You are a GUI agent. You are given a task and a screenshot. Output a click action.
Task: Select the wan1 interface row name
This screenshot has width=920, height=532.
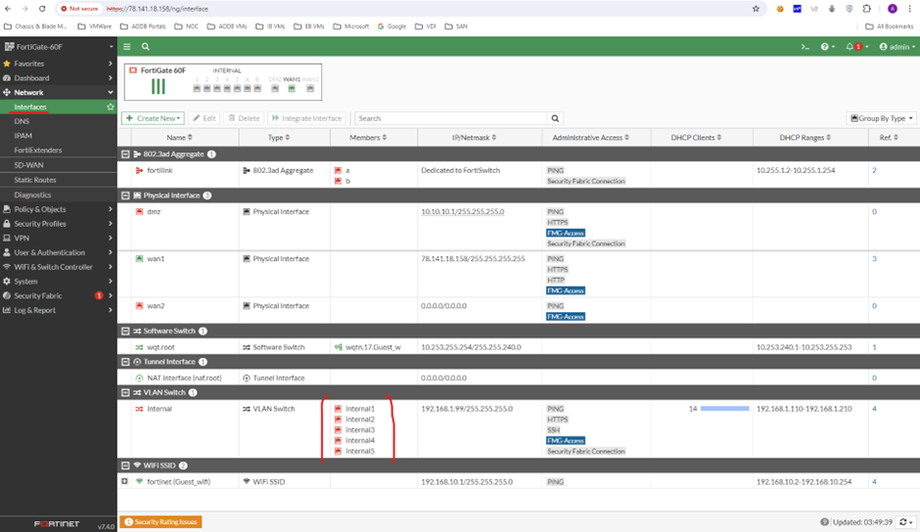pyautogui.click(x=155, y=259)
